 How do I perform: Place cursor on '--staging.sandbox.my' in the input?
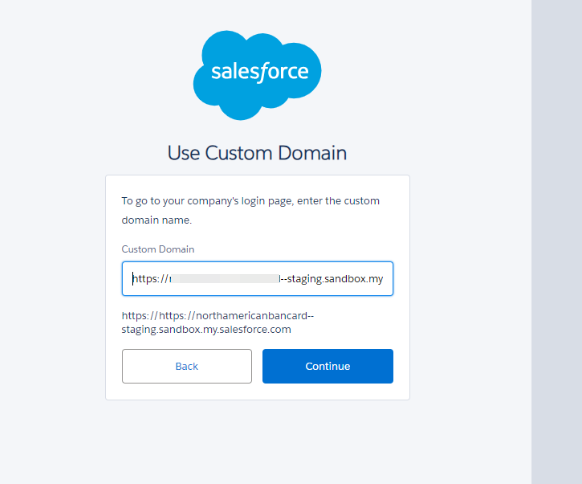tap(331, 279)
